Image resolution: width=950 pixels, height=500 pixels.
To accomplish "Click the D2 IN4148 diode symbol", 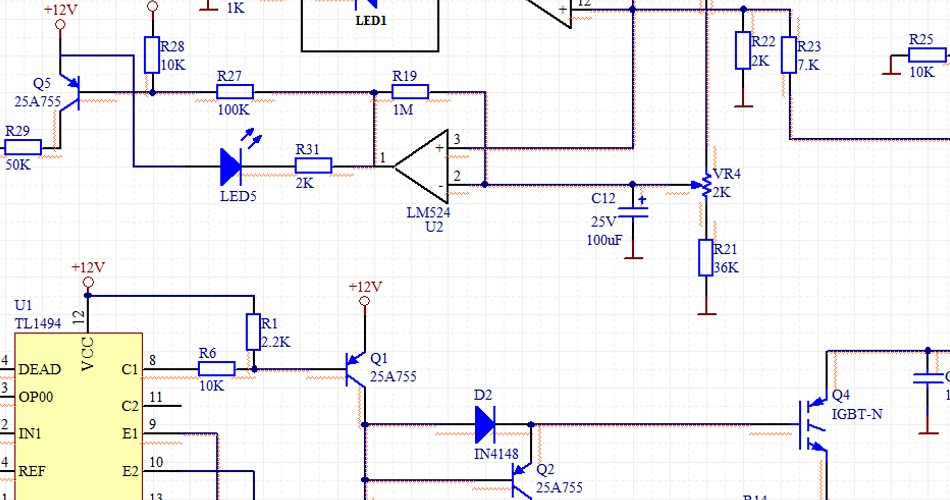I will click(485, 425).
